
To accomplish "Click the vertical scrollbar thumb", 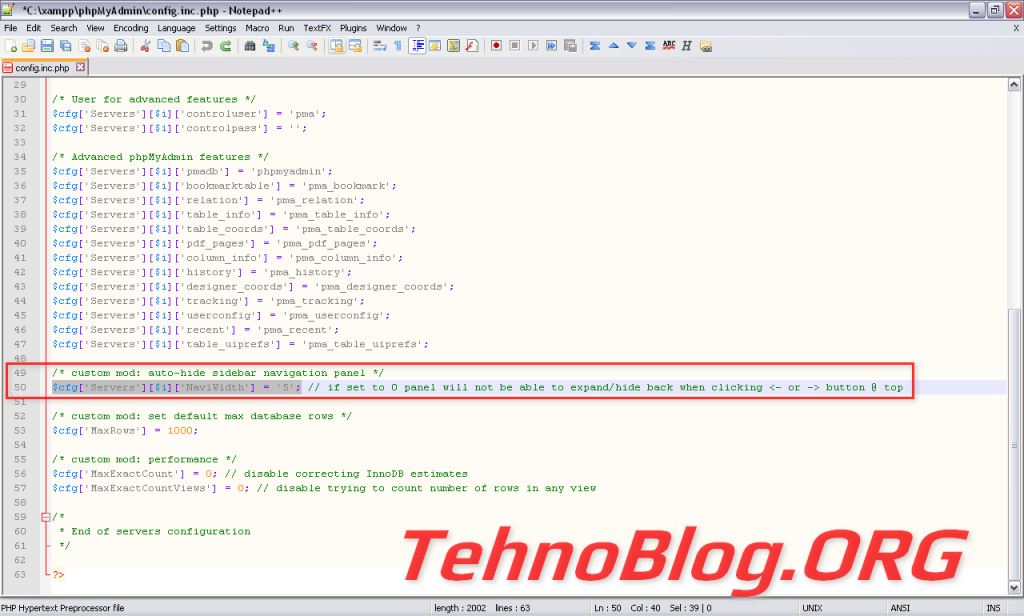I will pyautogui.click(x=1015, y=450).
